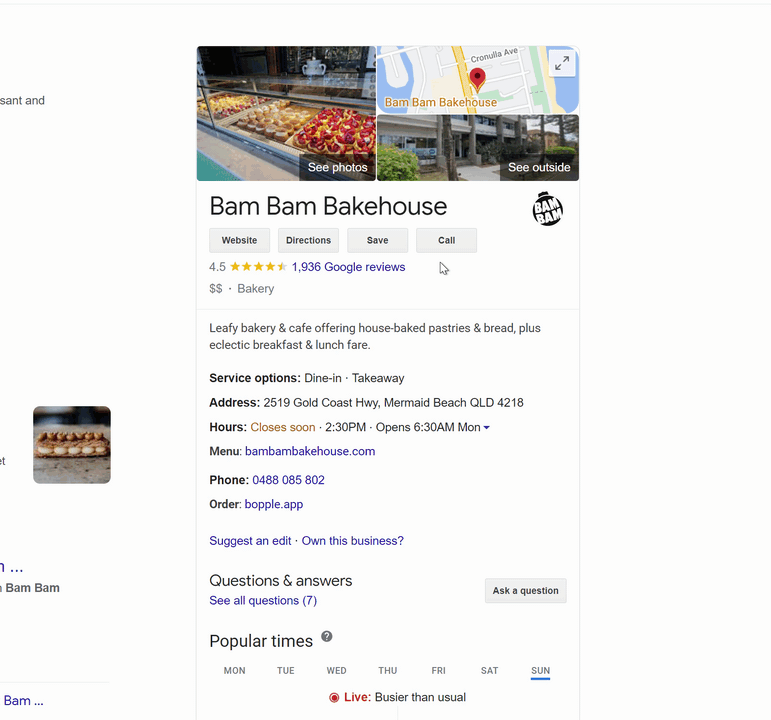Click the phone number 0488 085 802
771x720 pixels.
click(288, 480)
